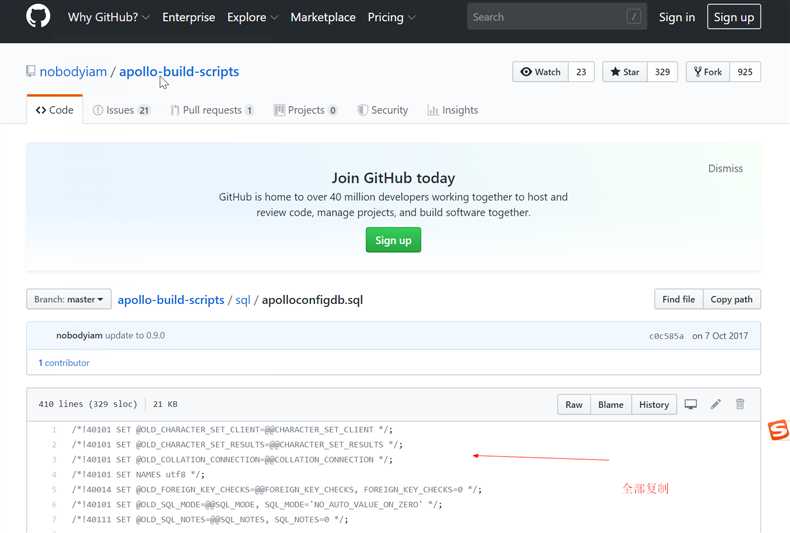Click the on 7 Oct 2017 commit date
This screenshot has width=790, height=533.
(720, 336)
